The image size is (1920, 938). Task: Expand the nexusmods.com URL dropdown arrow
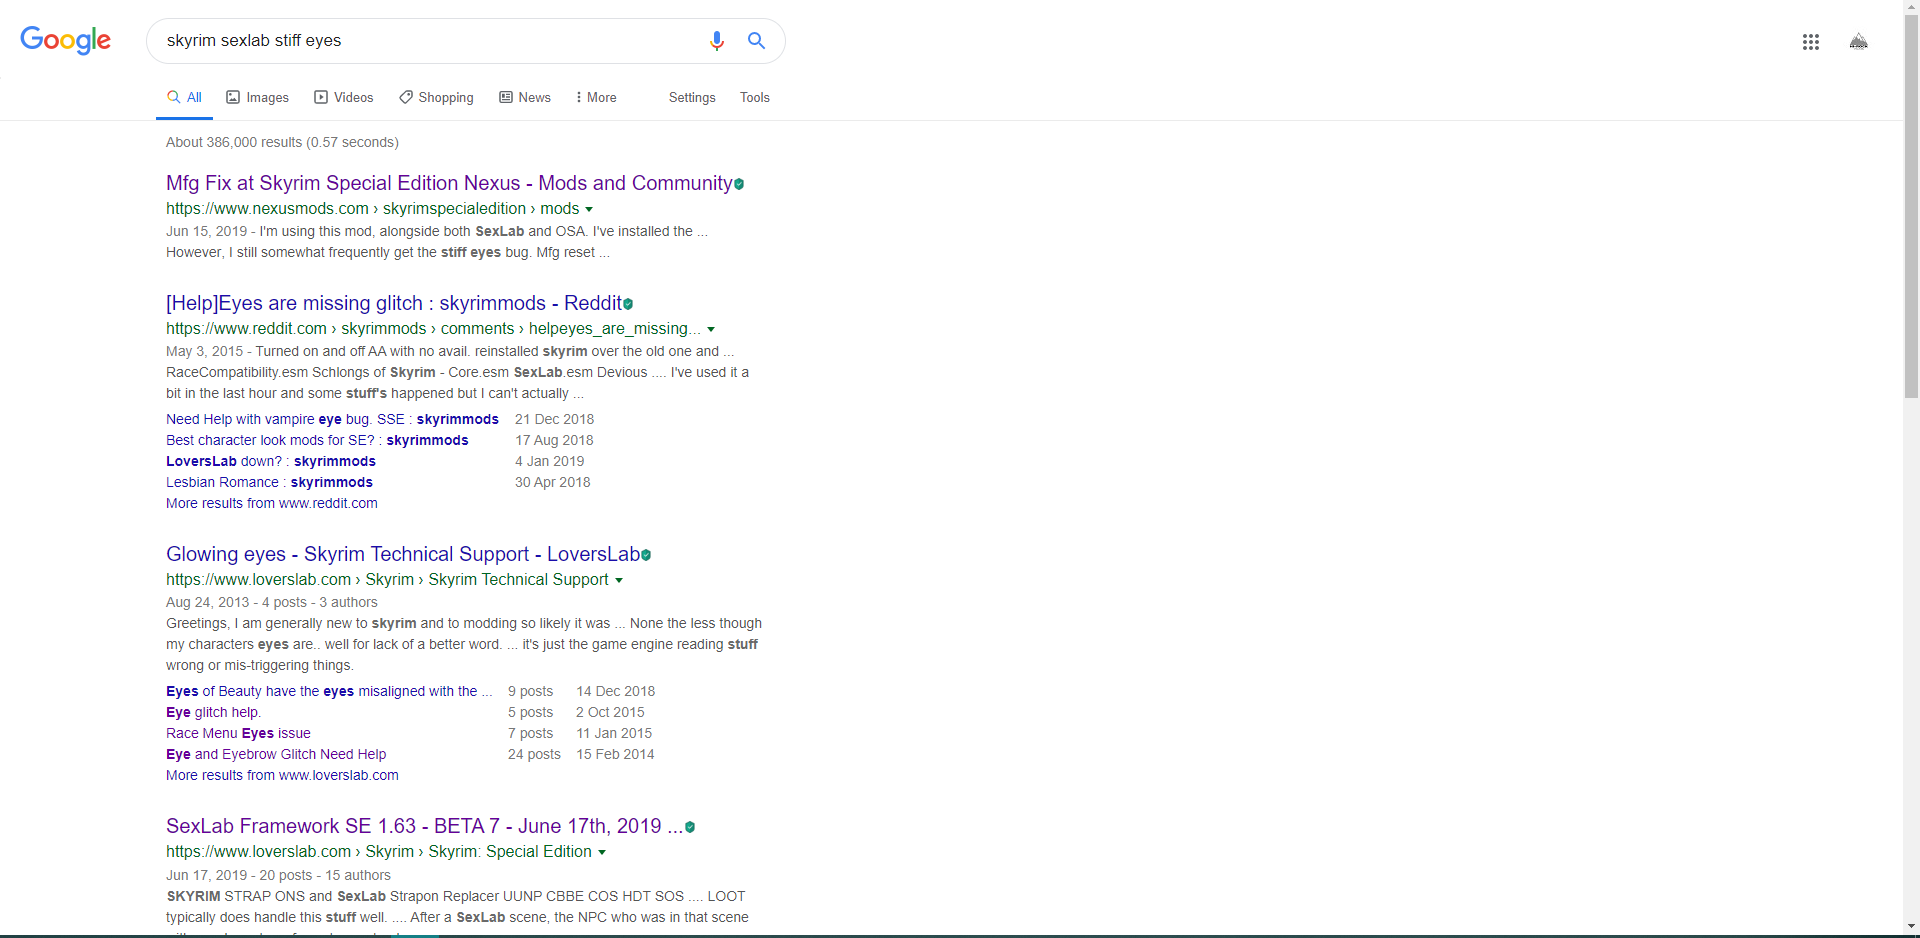tap(589, 210)
